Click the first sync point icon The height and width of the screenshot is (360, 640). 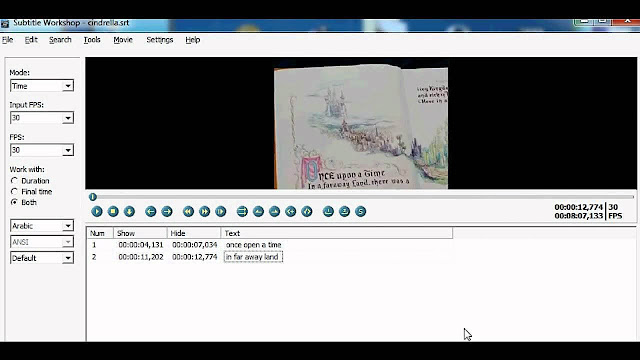(x=328, y=211)
